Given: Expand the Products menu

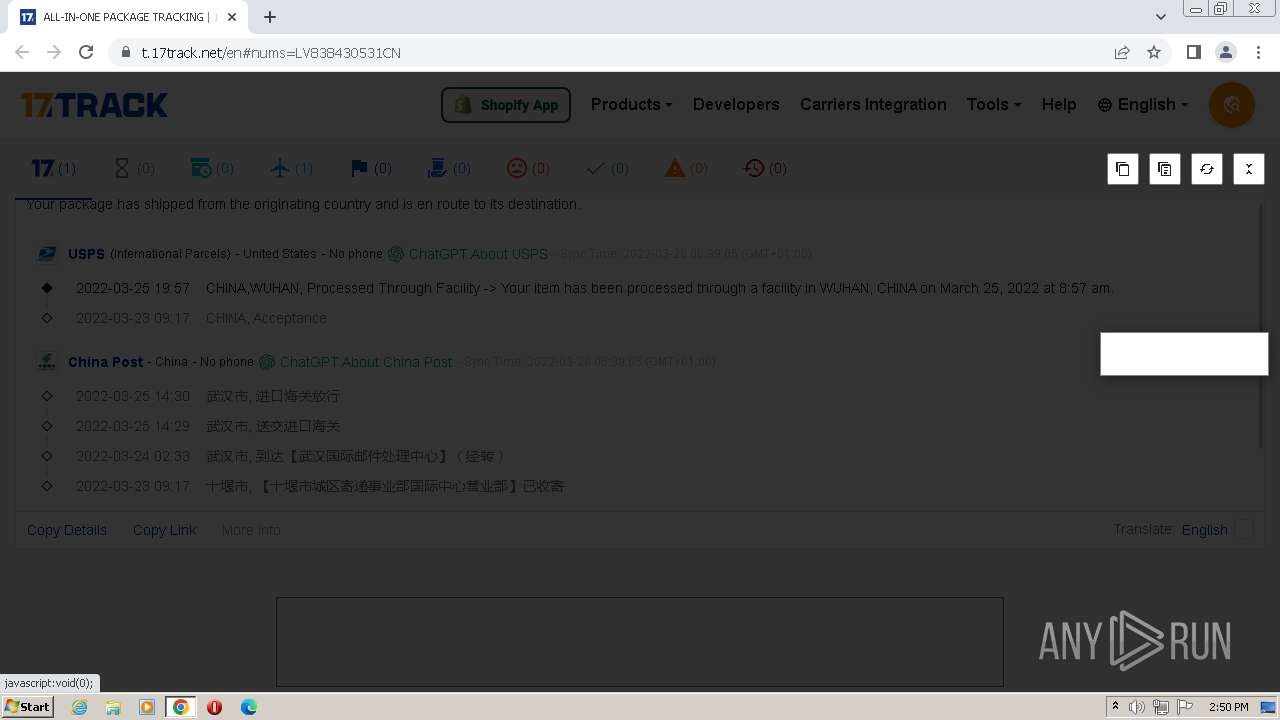Looking at the screenshot, I should [631, 105].
